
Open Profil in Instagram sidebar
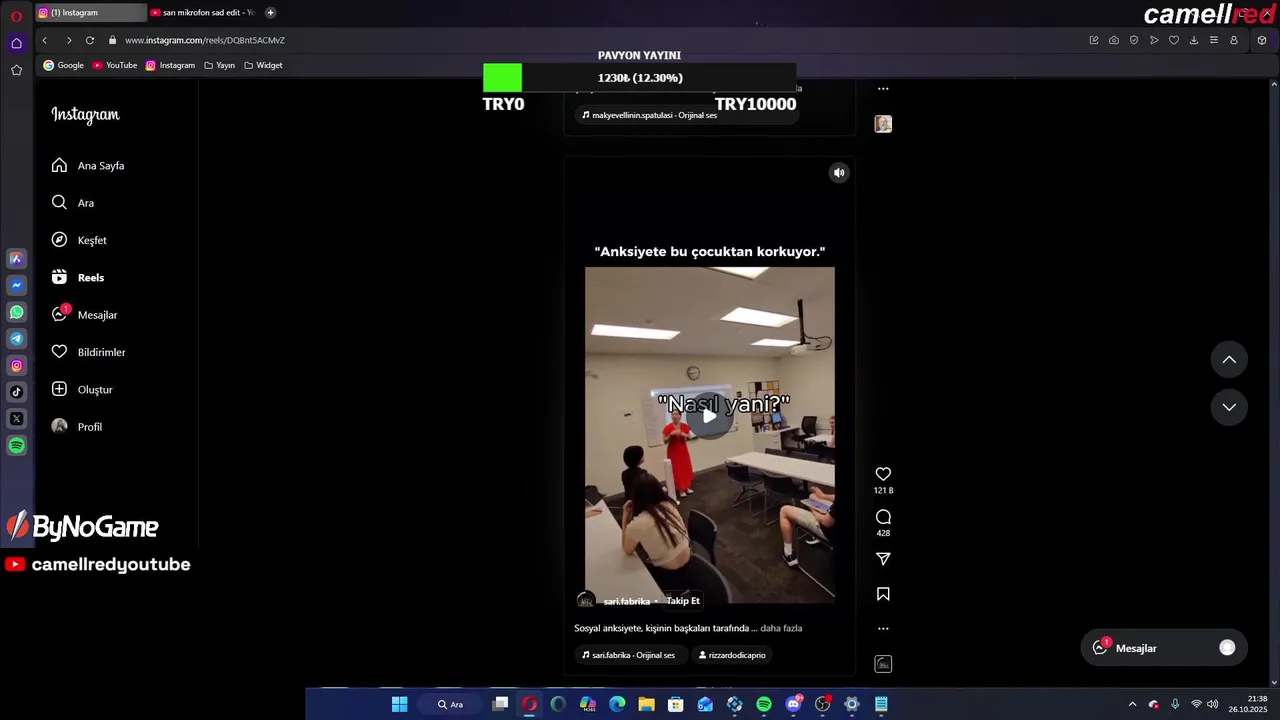[77, 427]
